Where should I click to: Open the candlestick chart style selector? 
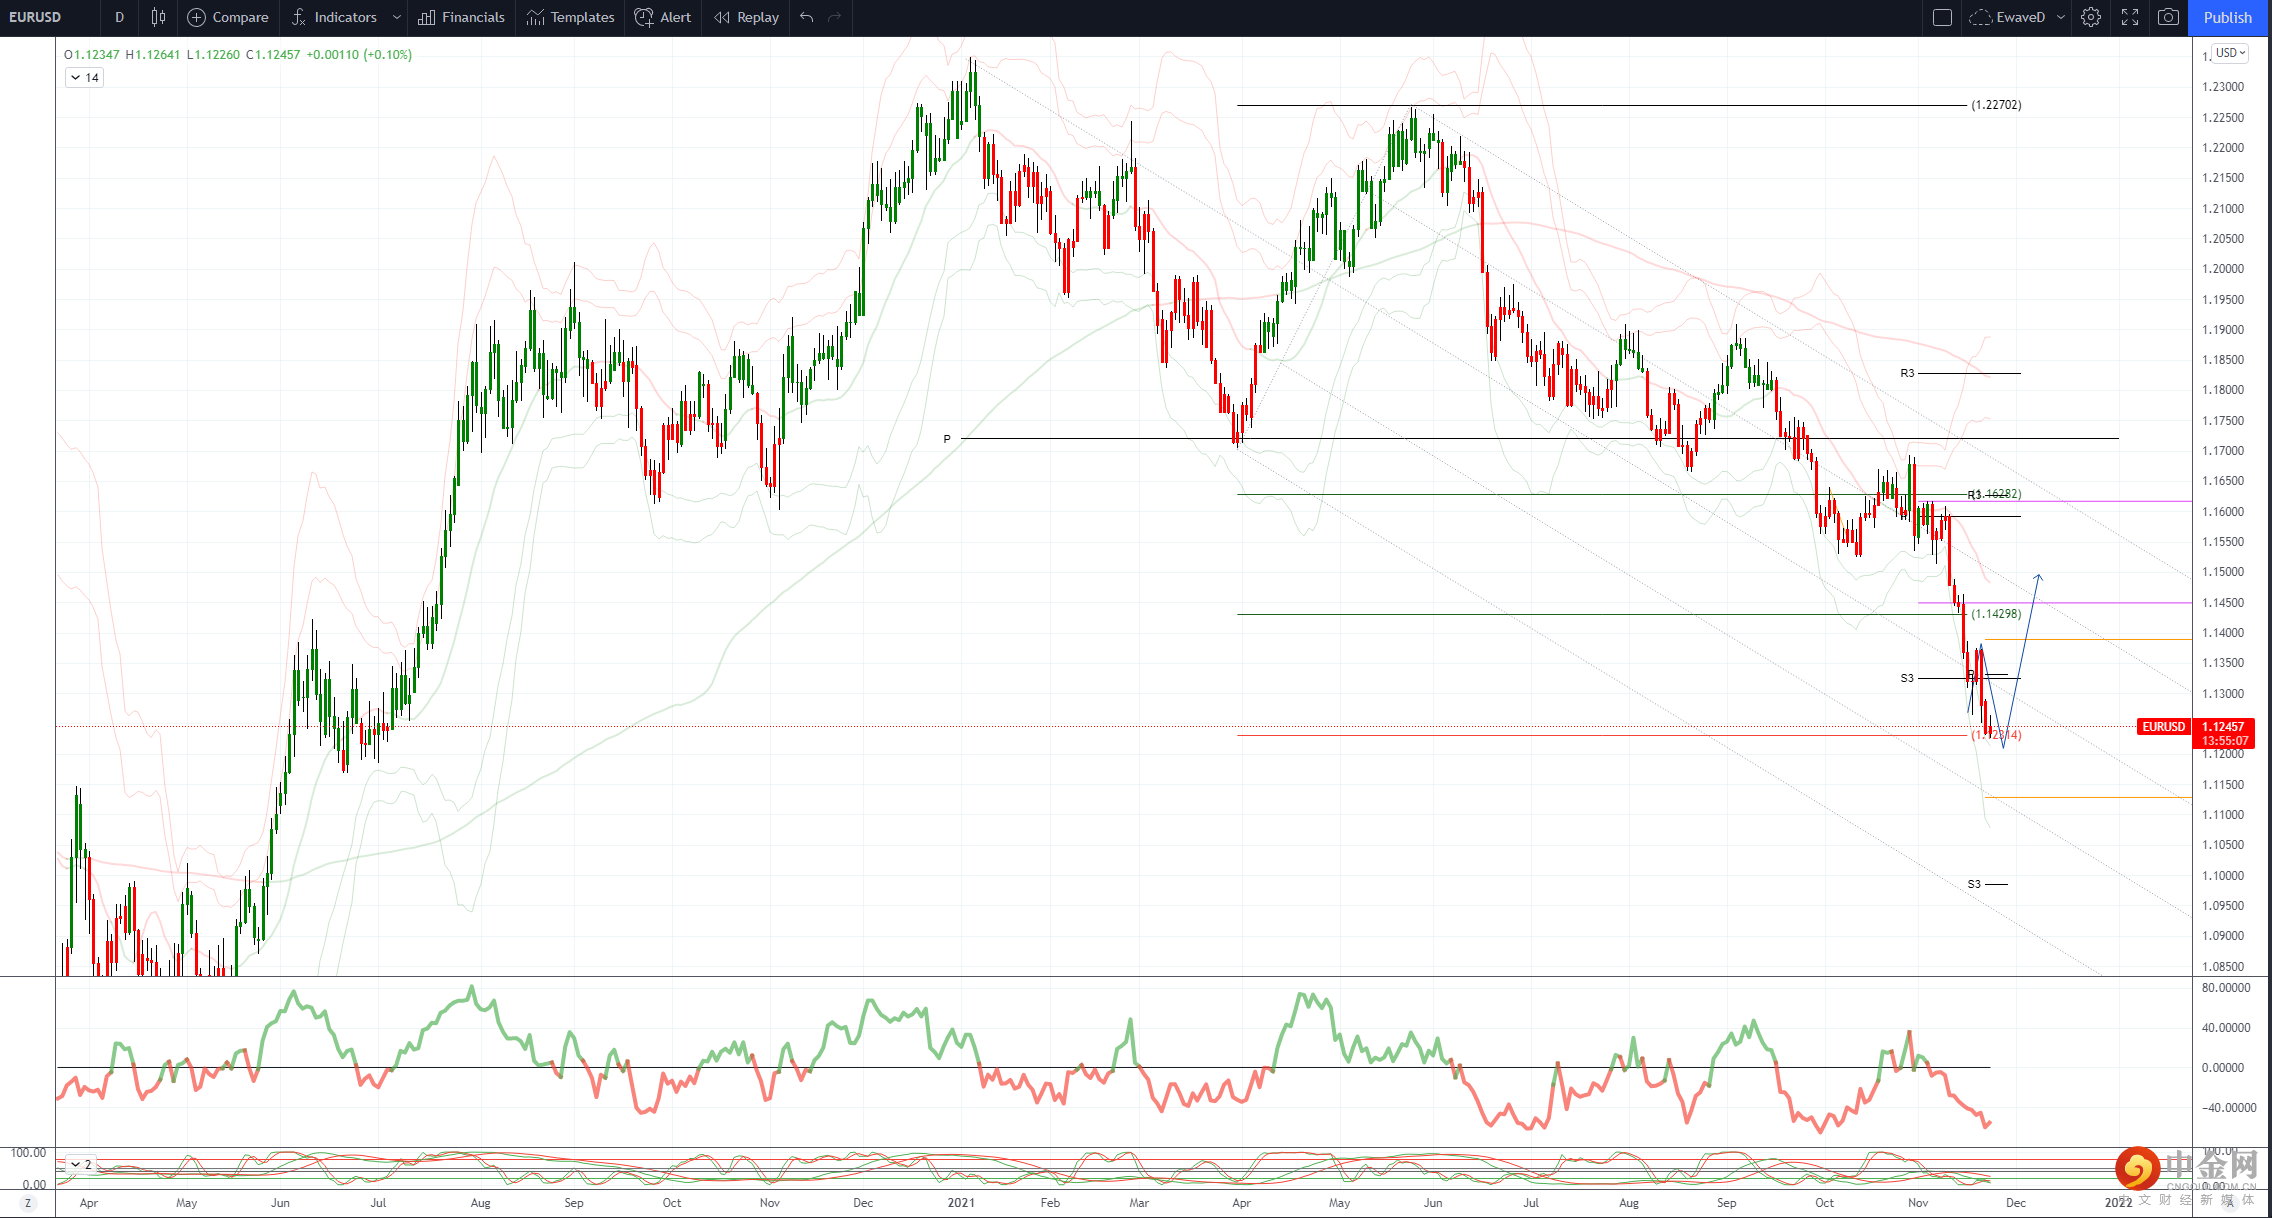coord(158,17)
